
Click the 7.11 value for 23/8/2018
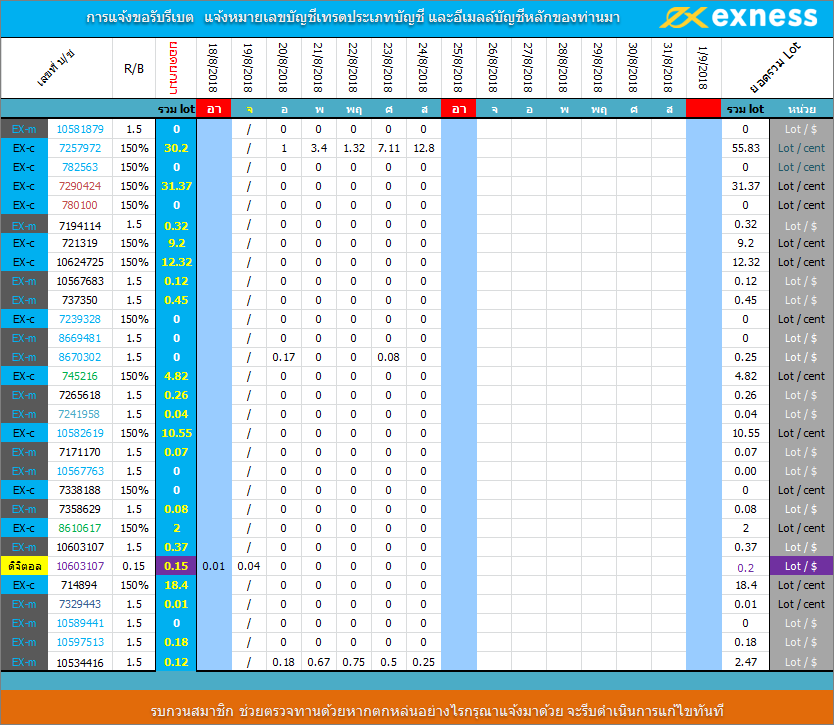coord(389,148)
